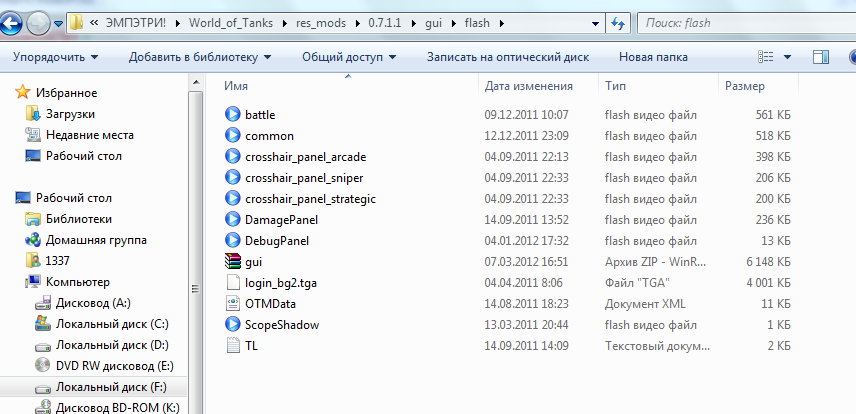Click 'gui' breadcrumb segment in address bar
This screenshot has height=414, width=856.
click(433, 23)
